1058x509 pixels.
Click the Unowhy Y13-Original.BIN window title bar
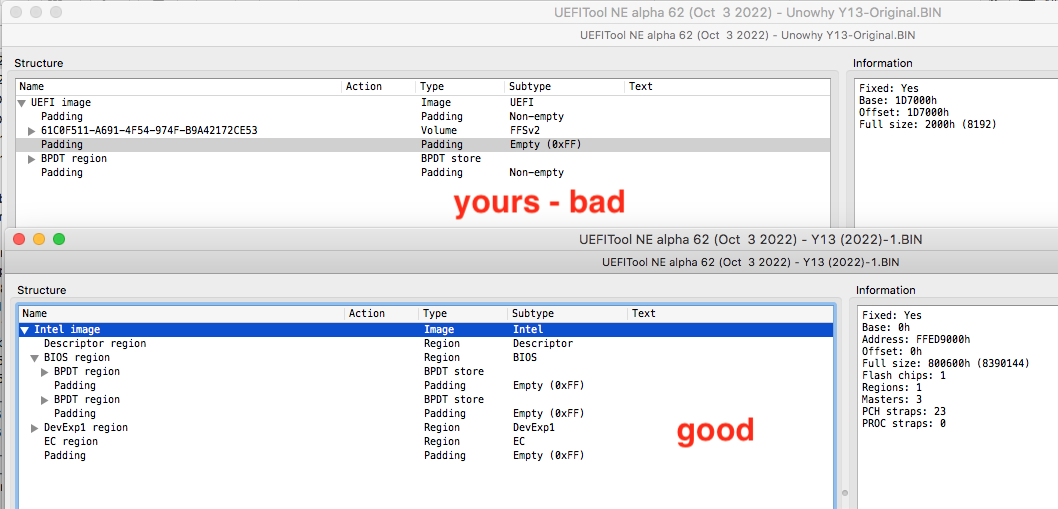(x=529, y=12)
